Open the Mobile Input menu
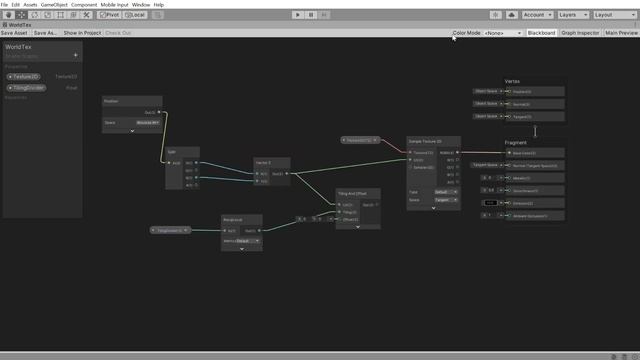 [x=114, y=5]
